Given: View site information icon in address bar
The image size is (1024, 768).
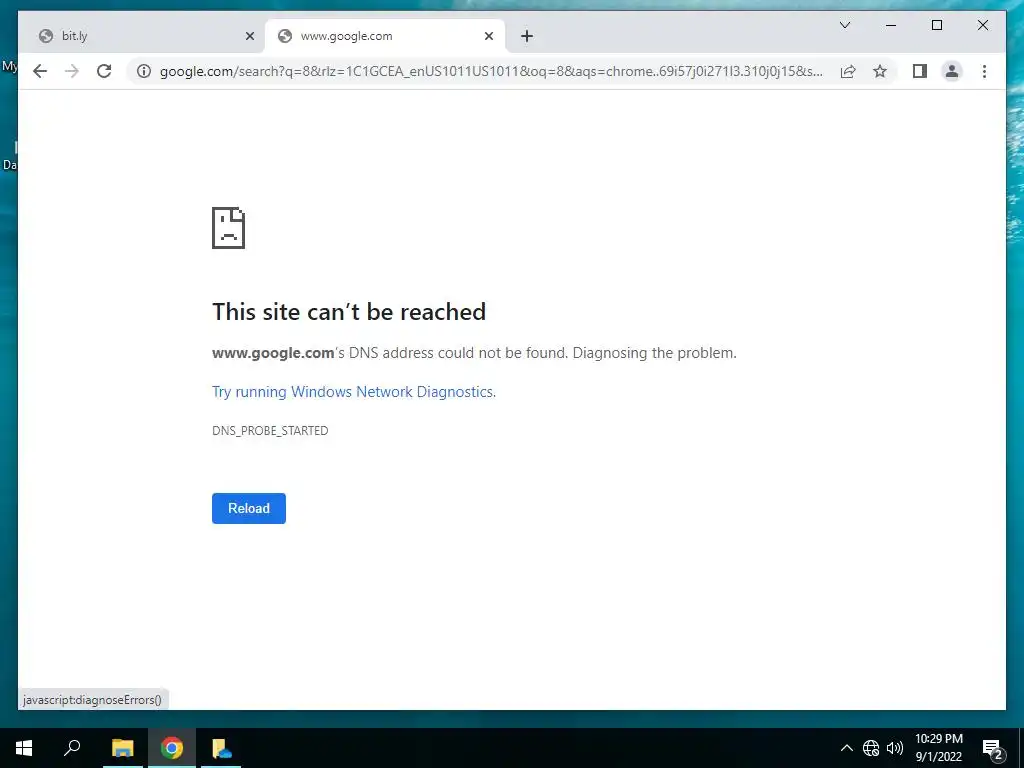Looking at the screenshot, I should 144,71.
